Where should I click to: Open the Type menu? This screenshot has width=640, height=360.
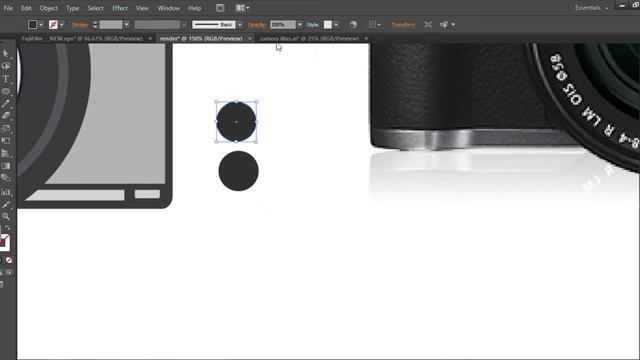pyautogui.click(x=72, y=8)
